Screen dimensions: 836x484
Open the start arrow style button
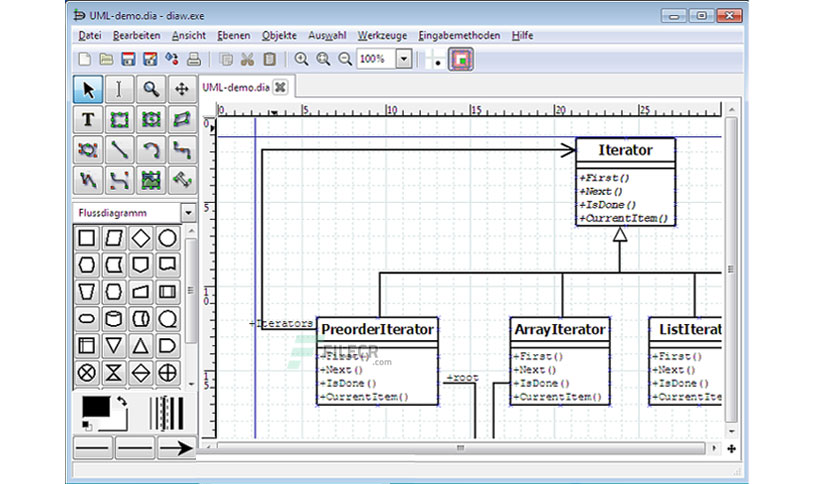(93, 448)
